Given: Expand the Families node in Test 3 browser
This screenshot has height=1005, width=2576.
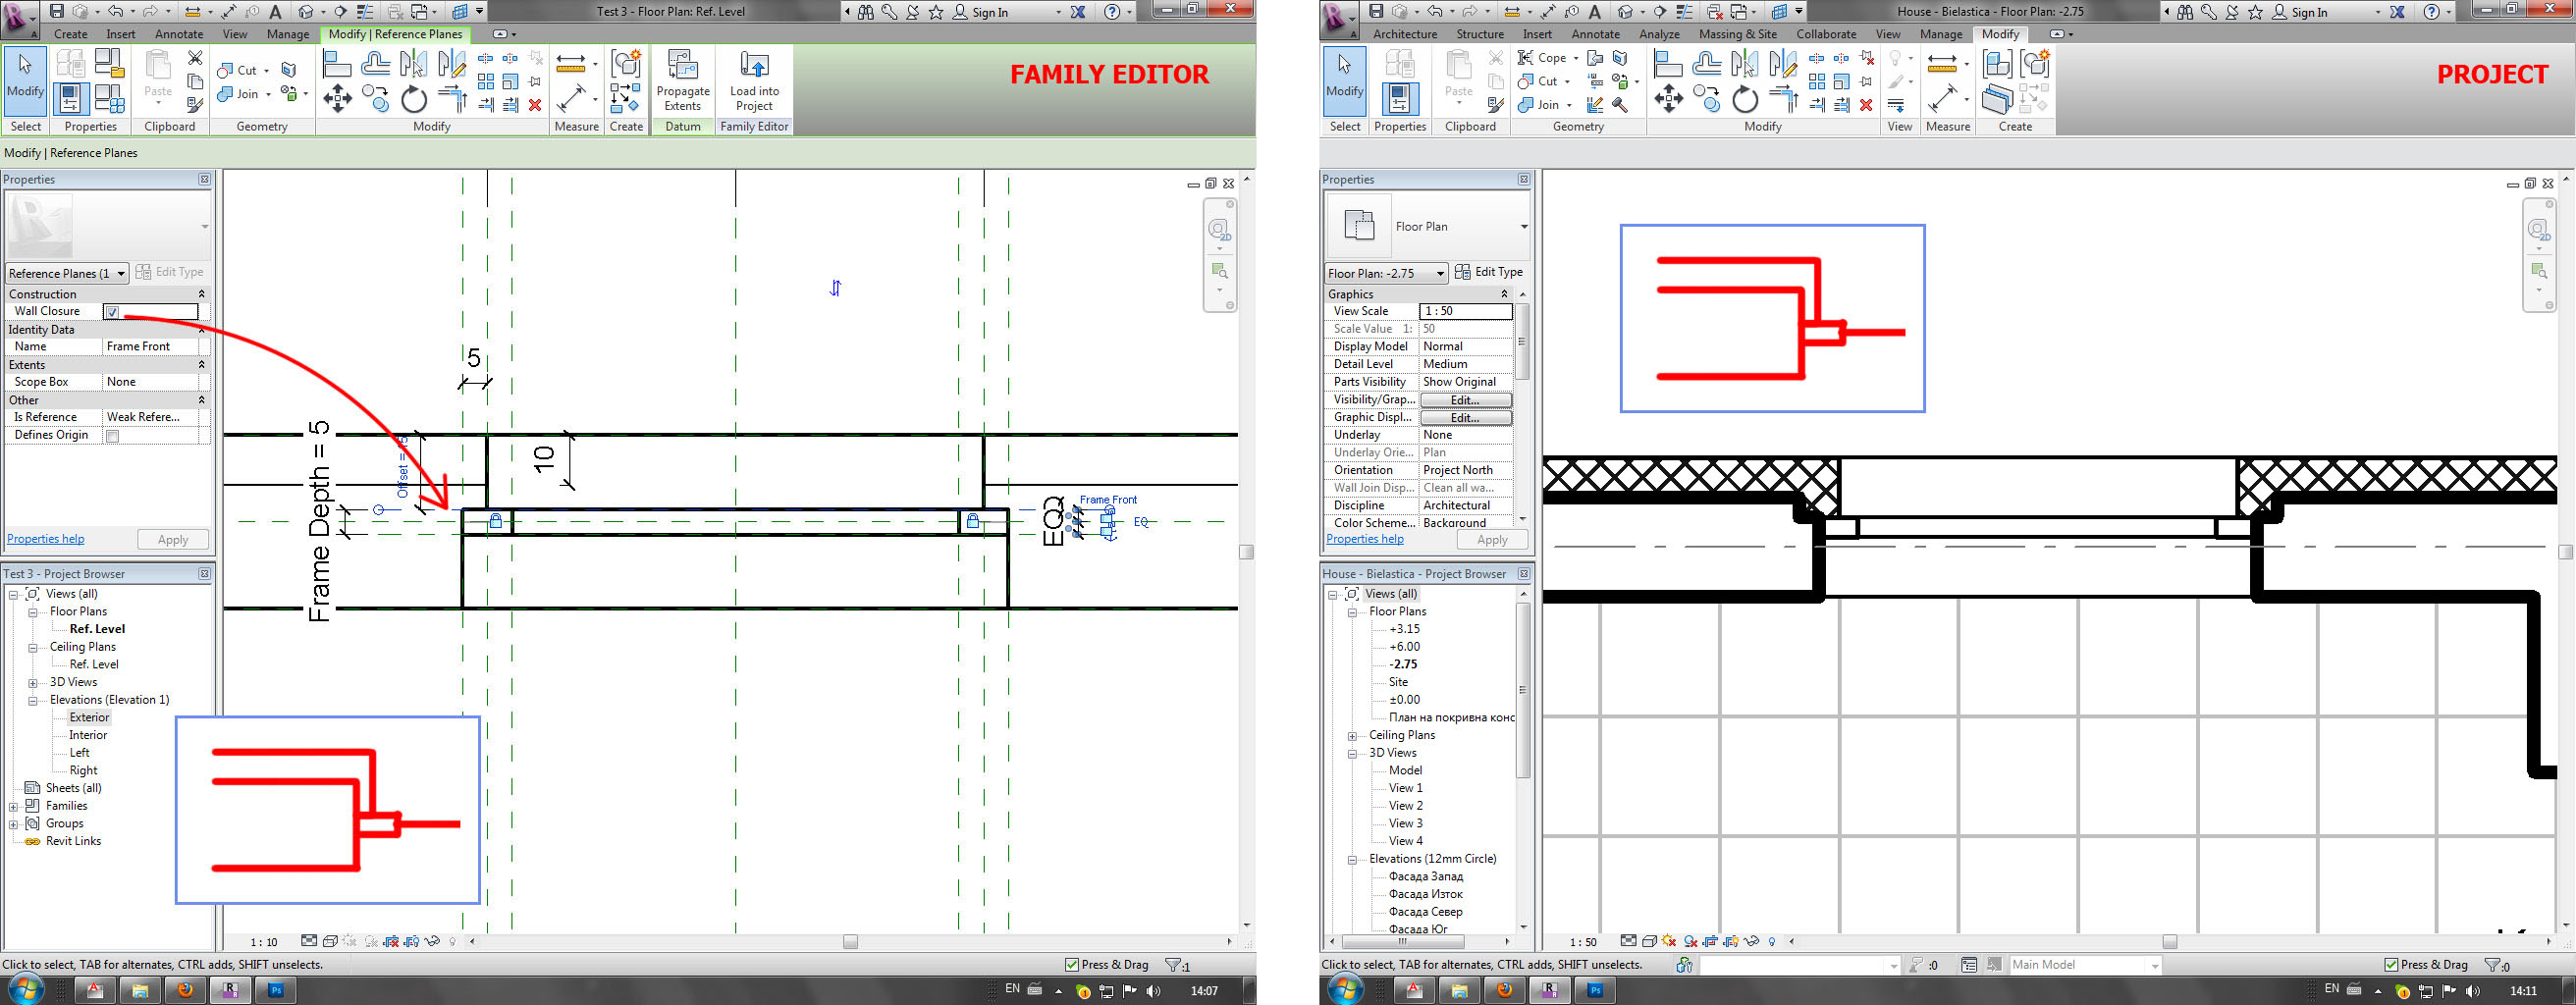Looking at the screenshot, I should coord(13,806).
